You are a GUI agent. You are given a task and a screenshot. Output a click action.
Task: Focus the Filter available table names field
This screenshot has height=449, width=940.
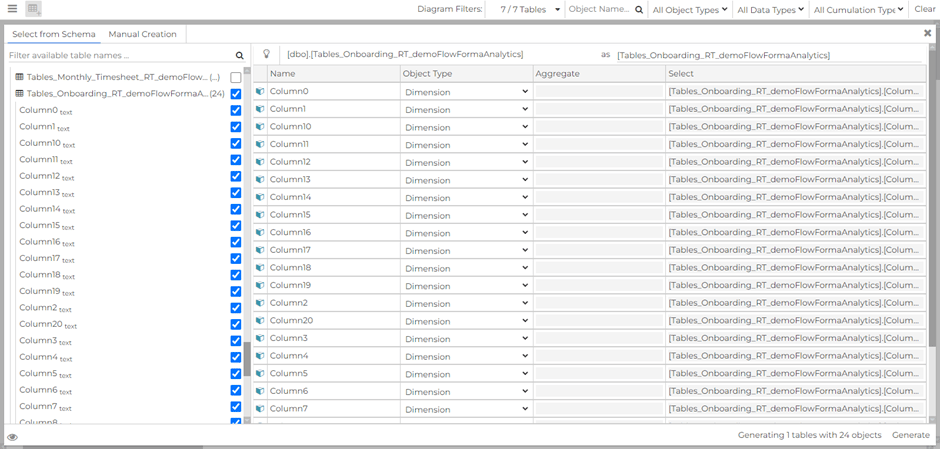click(x=121, y=56)
